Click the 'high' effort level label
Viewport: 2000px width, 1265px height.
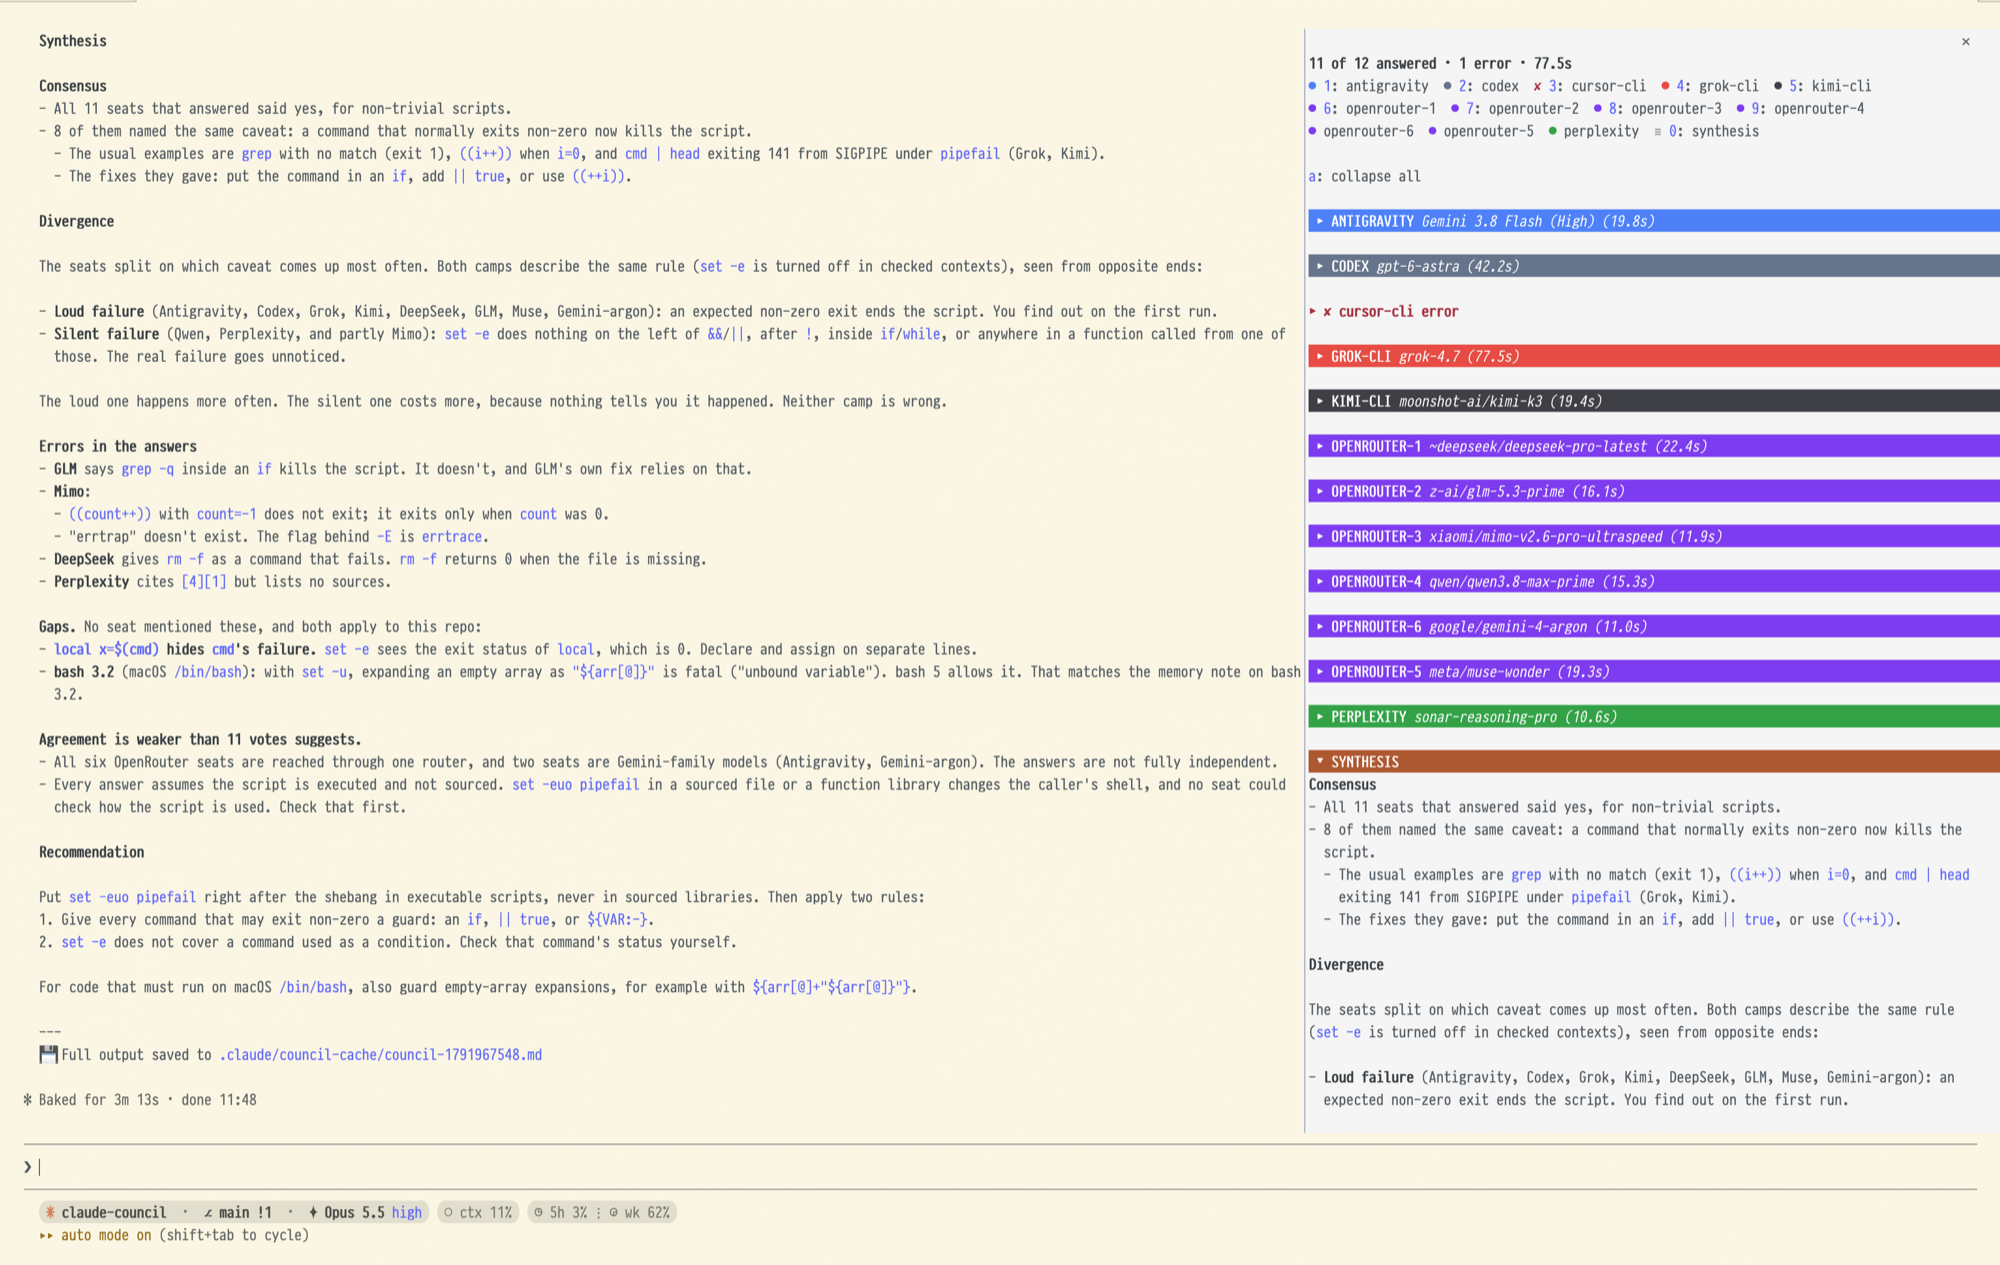coord(406,1212)
